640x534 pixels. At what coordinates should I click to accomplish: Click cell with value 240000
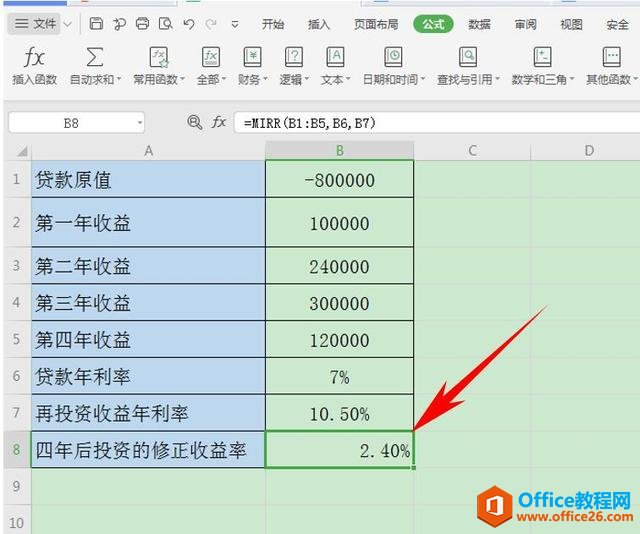(x=340, y=265)
